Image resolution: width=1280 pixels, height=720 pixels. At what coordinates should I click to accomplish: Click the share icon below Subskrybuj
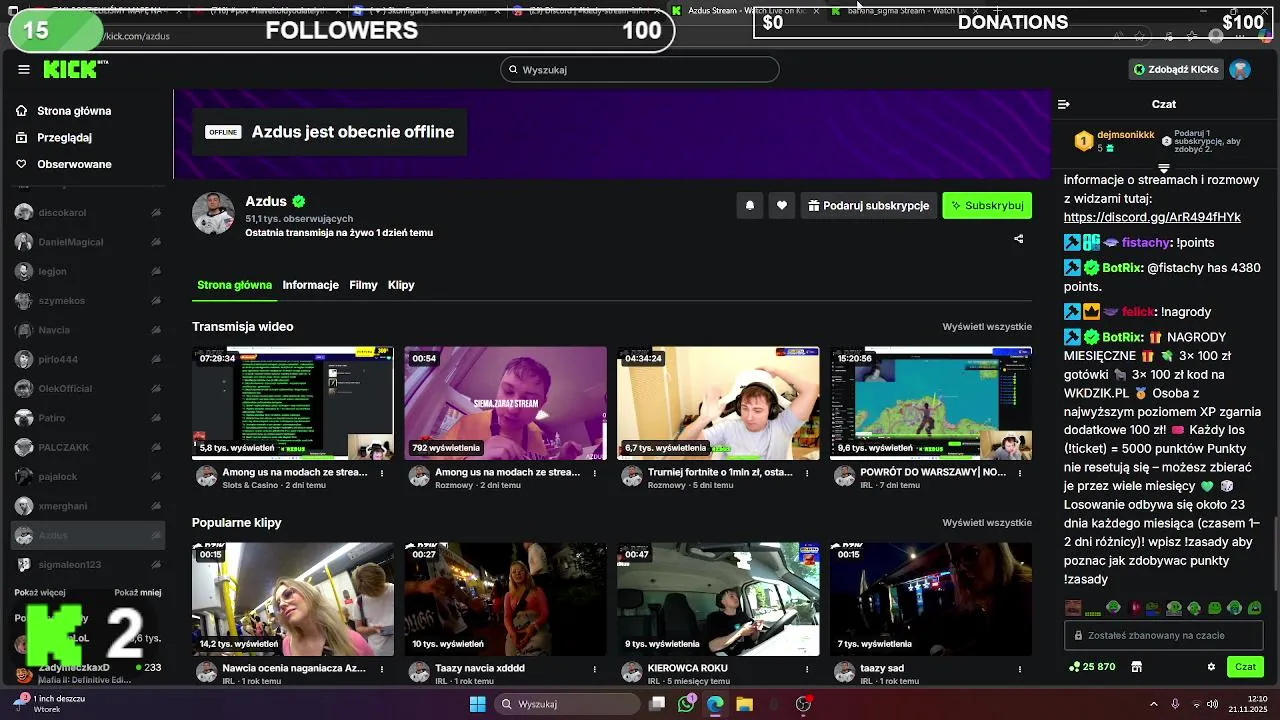(x=1018, y=239)
